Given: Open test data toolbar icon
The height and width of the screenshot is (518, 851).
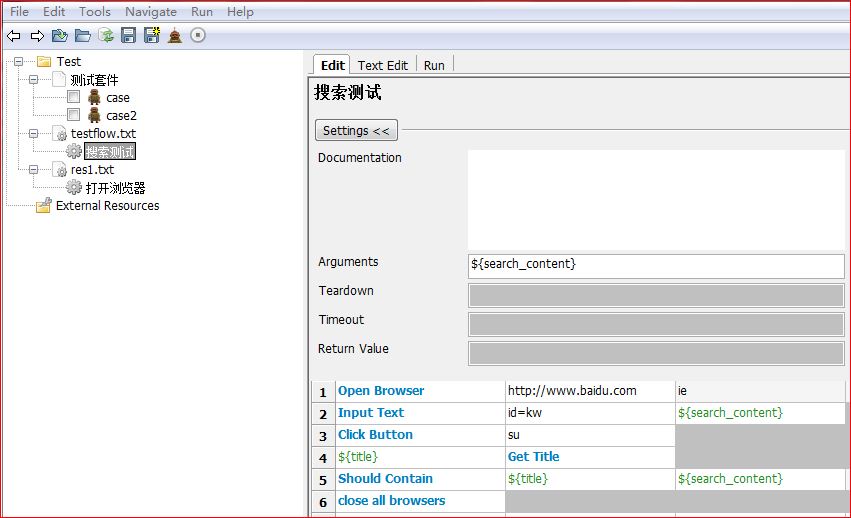Looking at the screenshot, I should pyautogui.click(x=60, y=36).
